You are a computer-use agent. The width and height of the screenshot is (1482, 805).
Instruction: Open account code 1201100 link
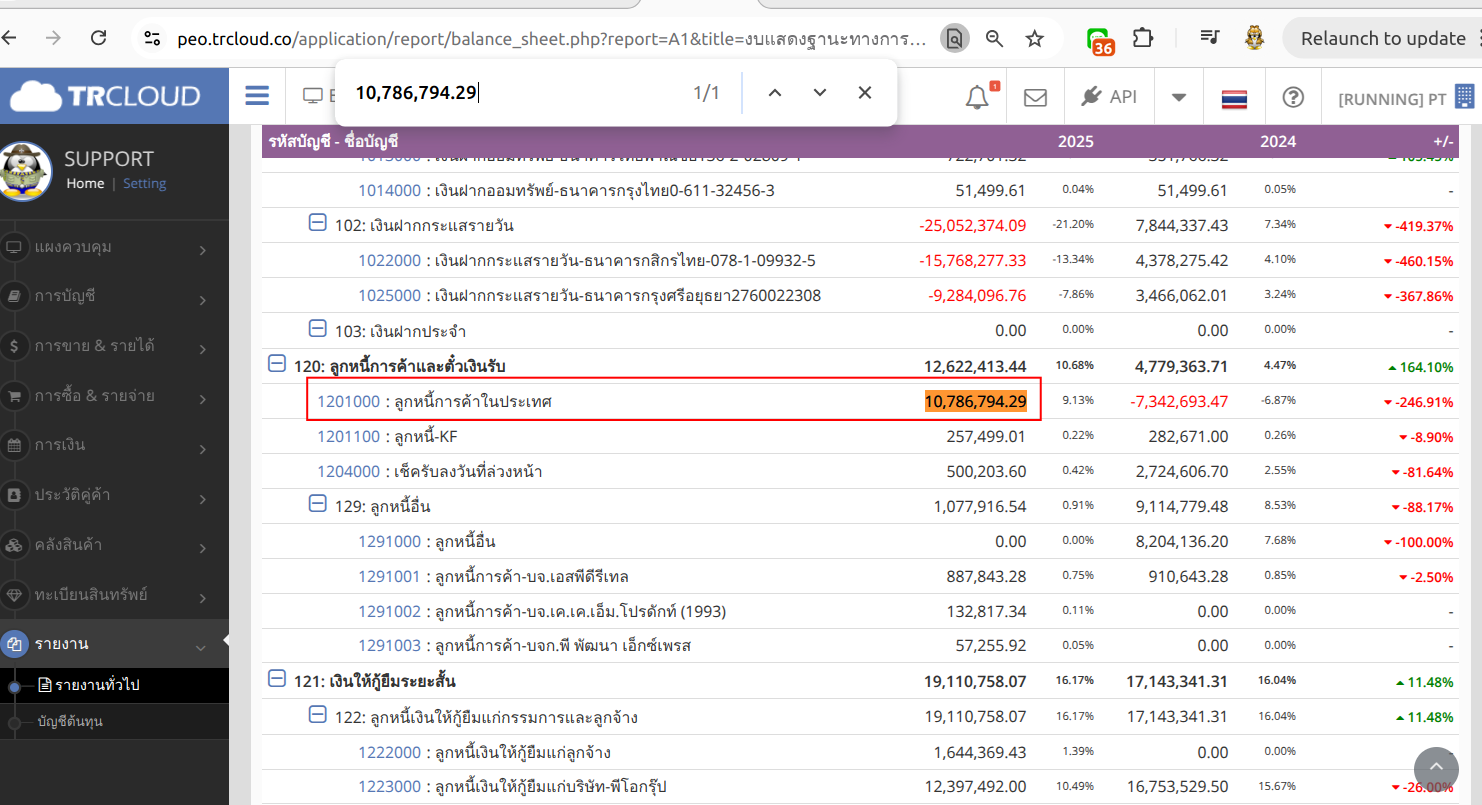349,437
